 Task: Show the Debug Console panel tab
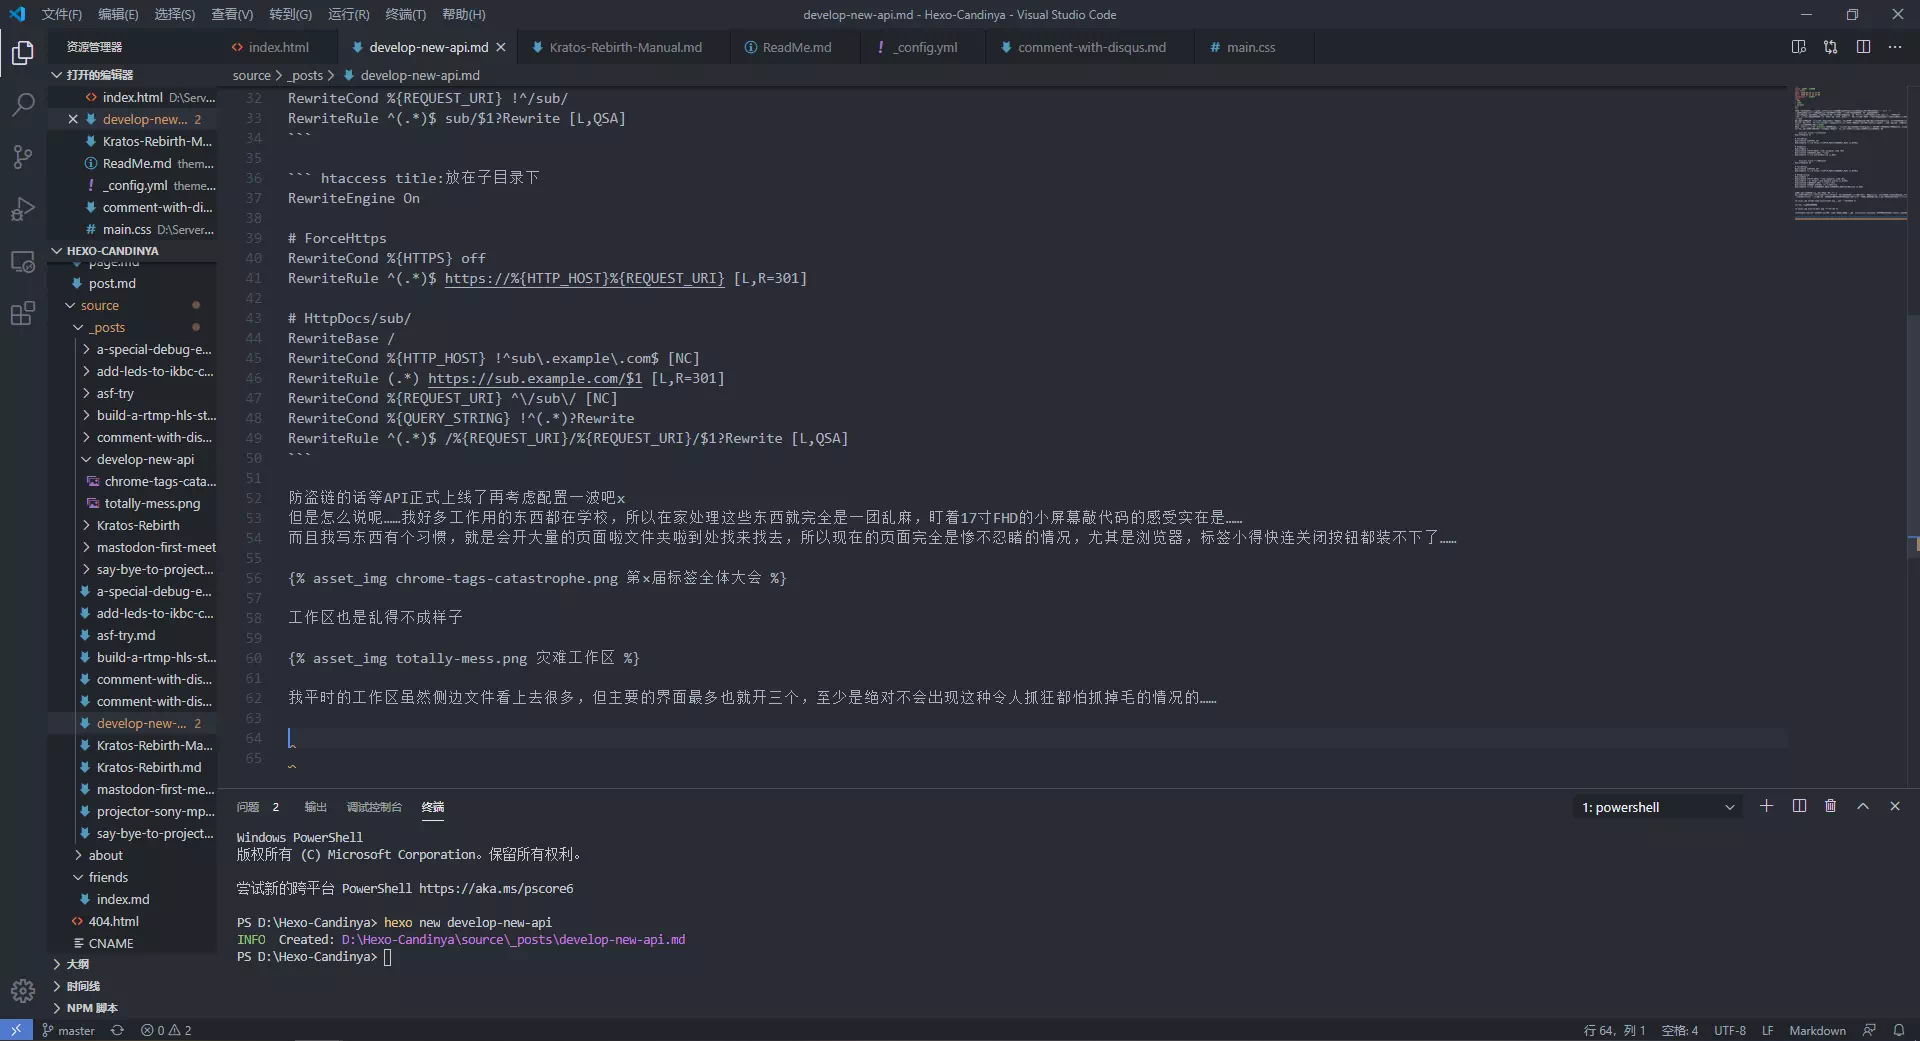tap(374, 807)
